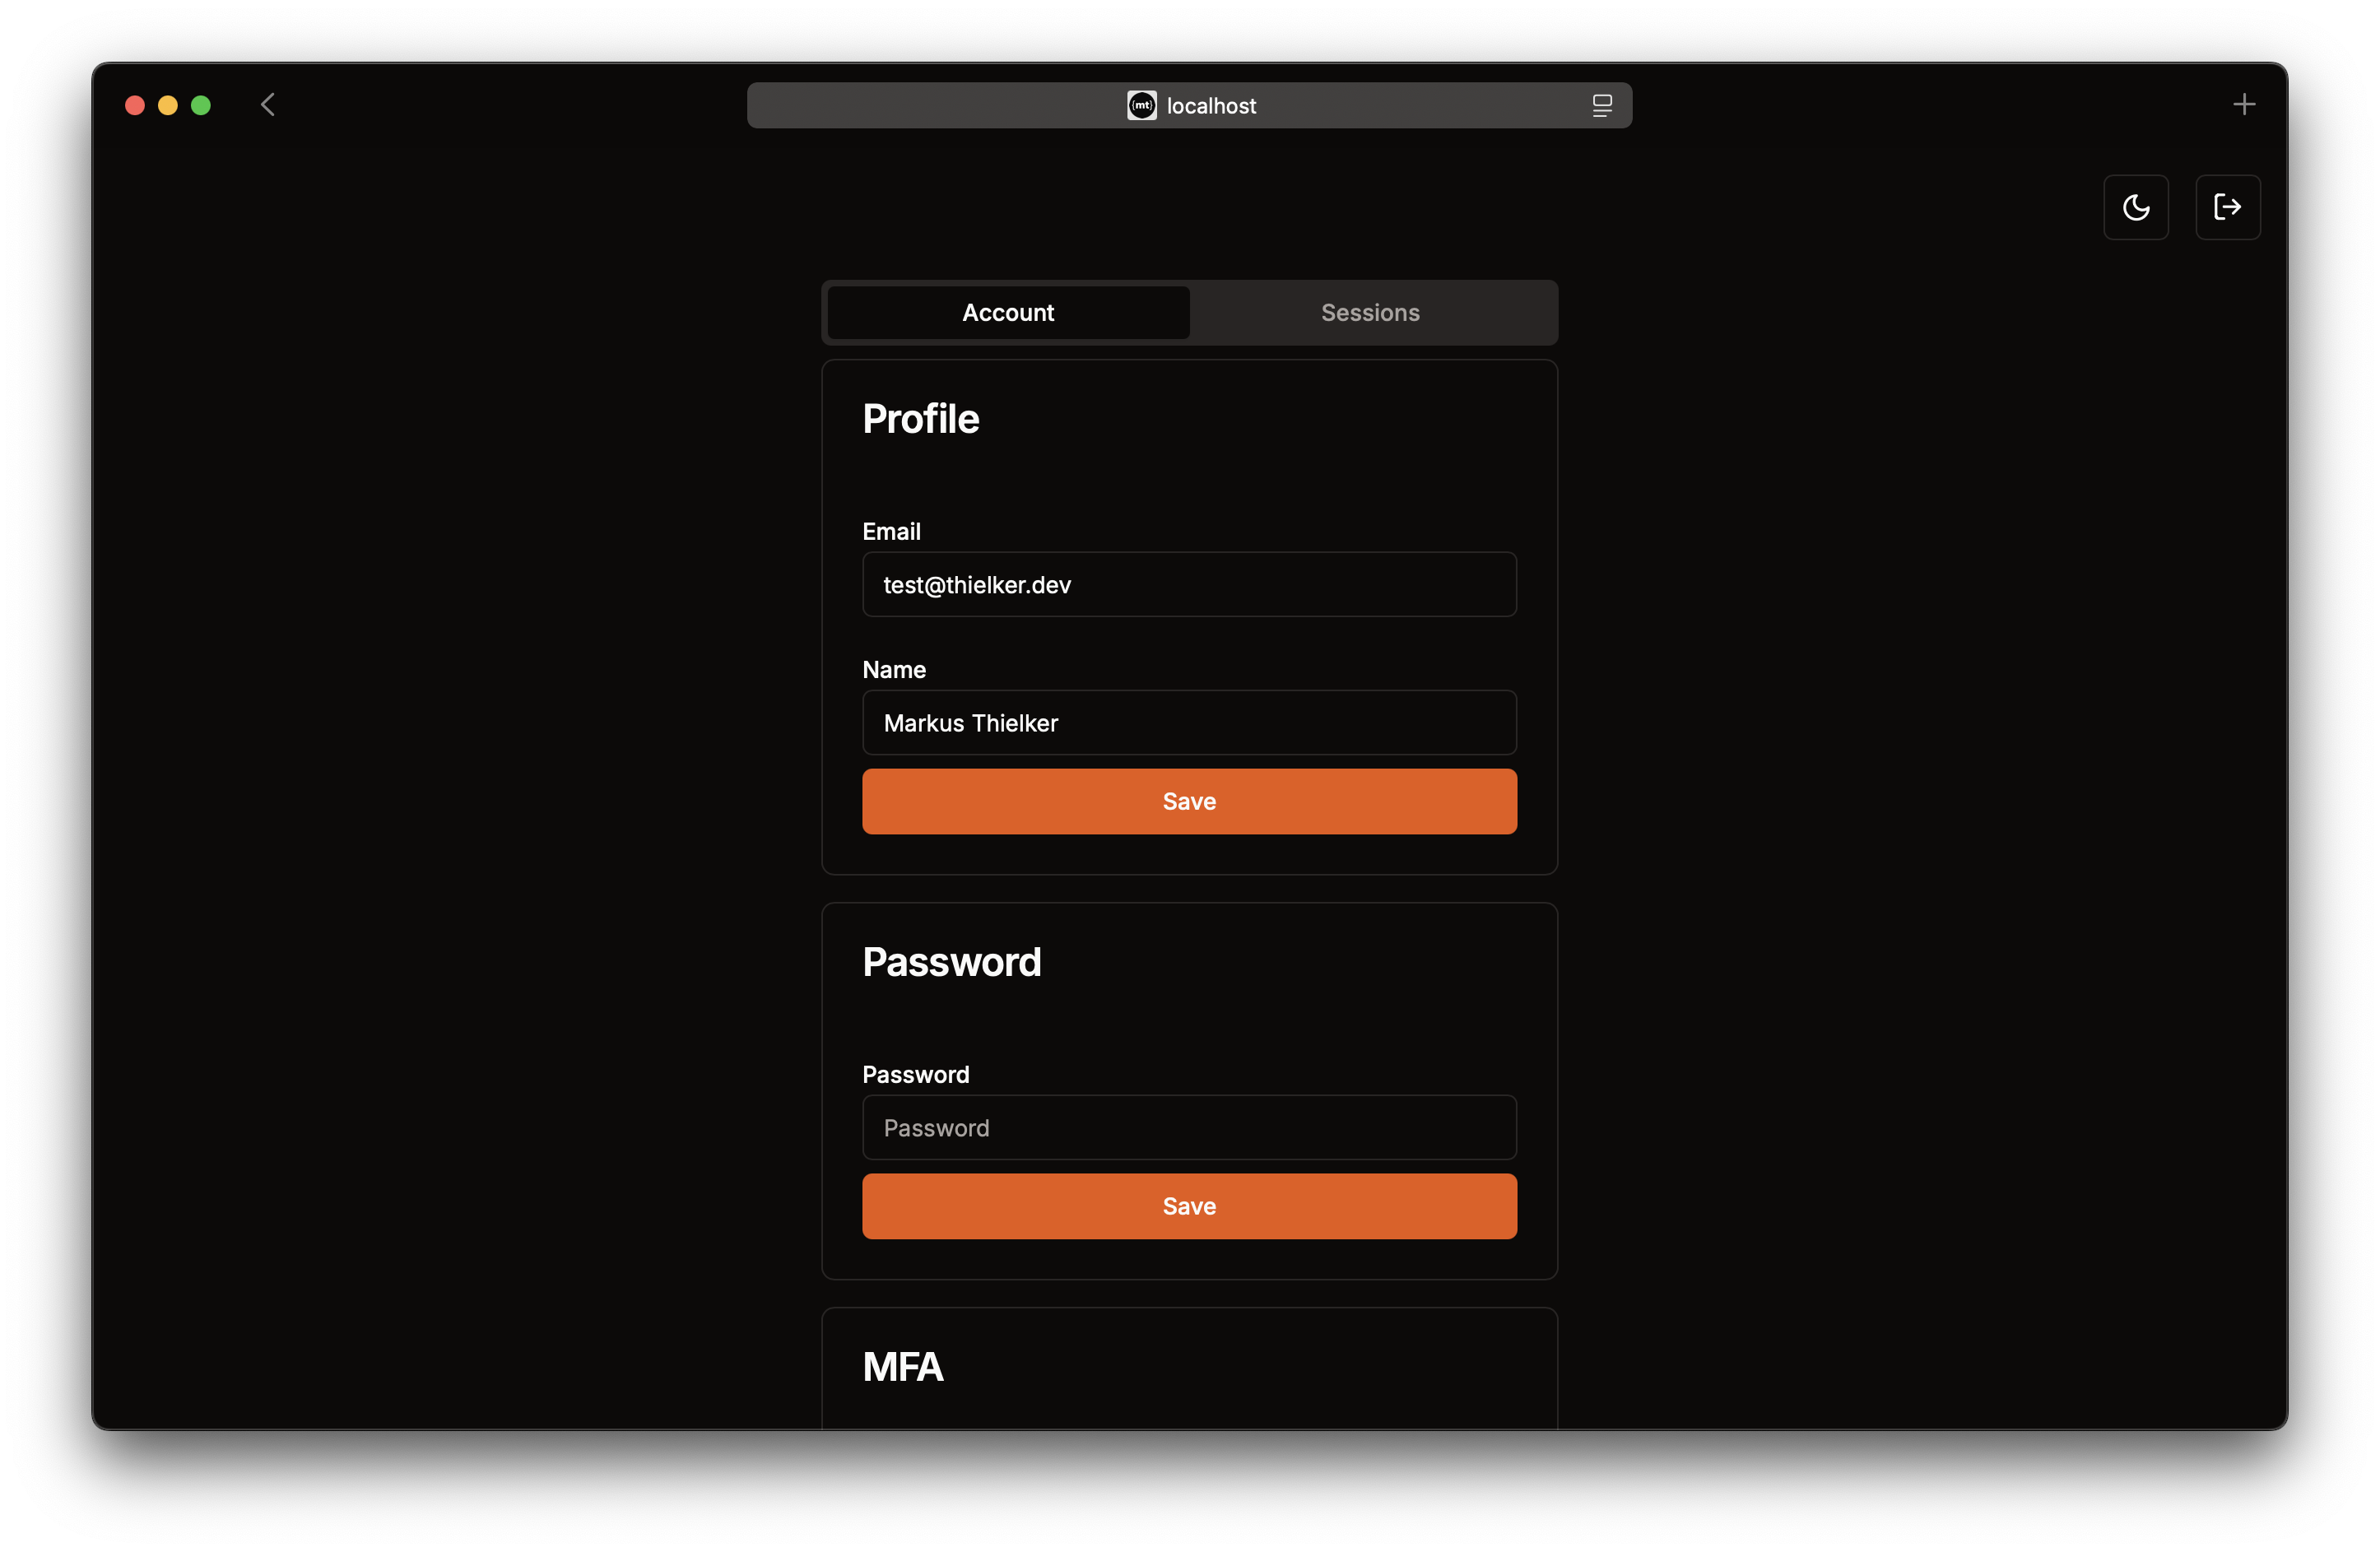Click the logout icon button
This screenshot has width=2380, height=1552.
(2227, 207)
